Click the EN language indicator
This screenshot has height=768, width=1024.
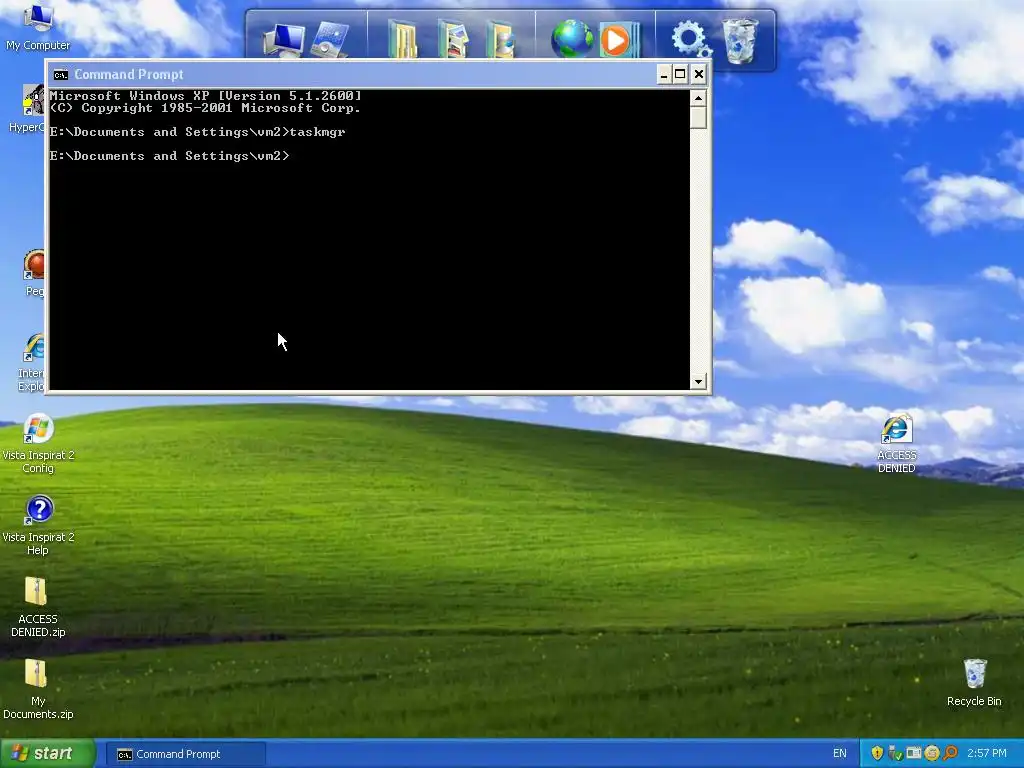click(x=839, y=753)
